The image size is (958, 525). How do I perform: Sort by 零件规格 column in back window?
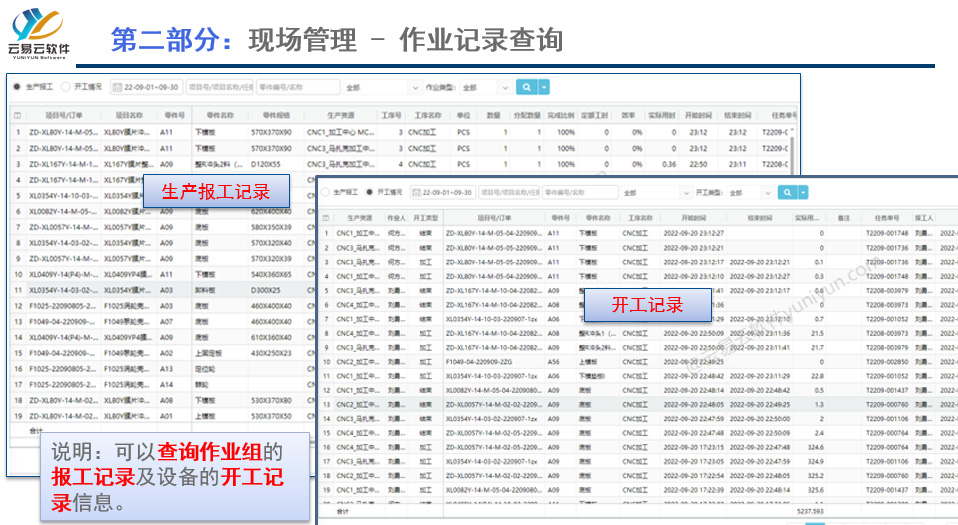276,115
